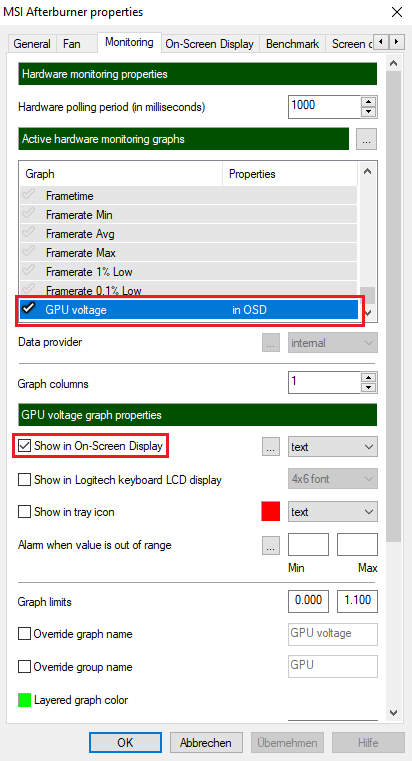412x761 pixels.
Task: Toggle checkmark for Framerate Avg graph
Action: (x=29, y=233)
